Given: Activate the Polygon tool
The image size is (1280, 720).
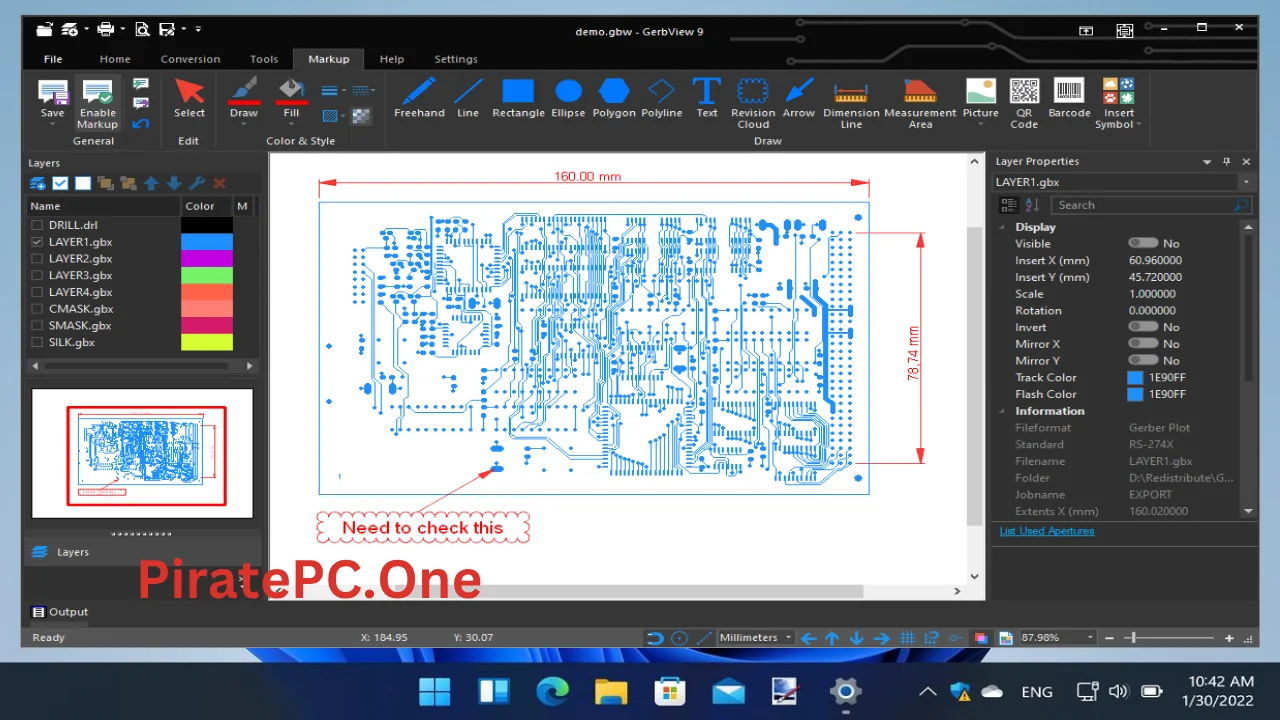Looking at the screenshot, I should 614,99.
